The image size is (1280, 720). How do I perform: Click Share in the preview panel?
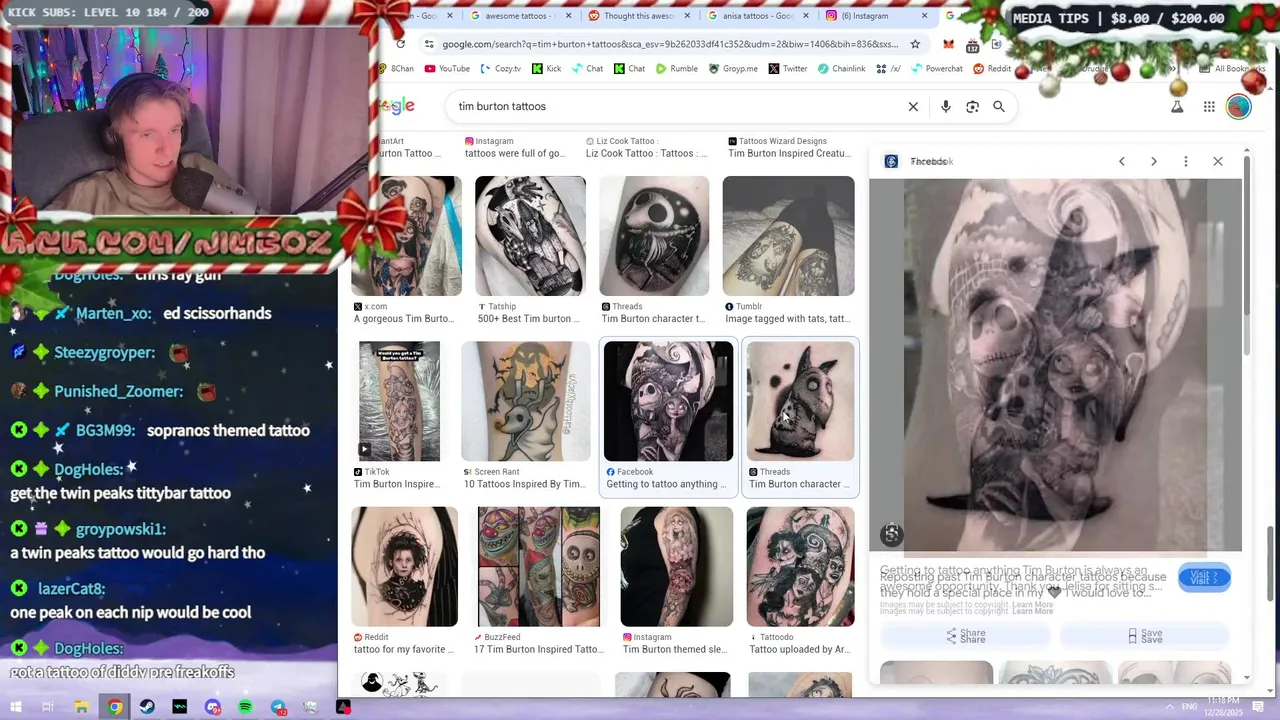(966, 636)
